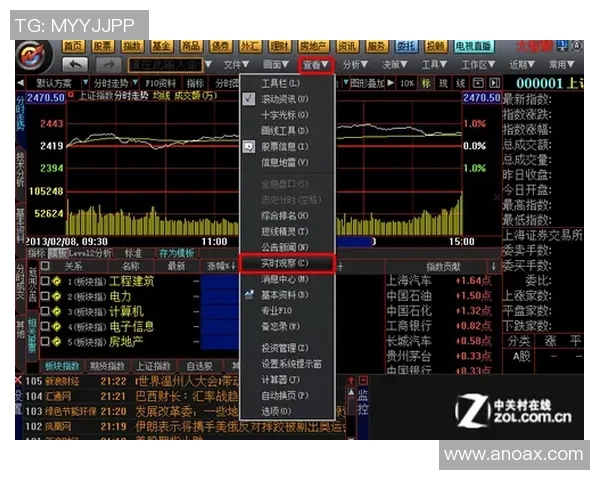
Task: Click the 存为模板 button
Action: [175, 253]
